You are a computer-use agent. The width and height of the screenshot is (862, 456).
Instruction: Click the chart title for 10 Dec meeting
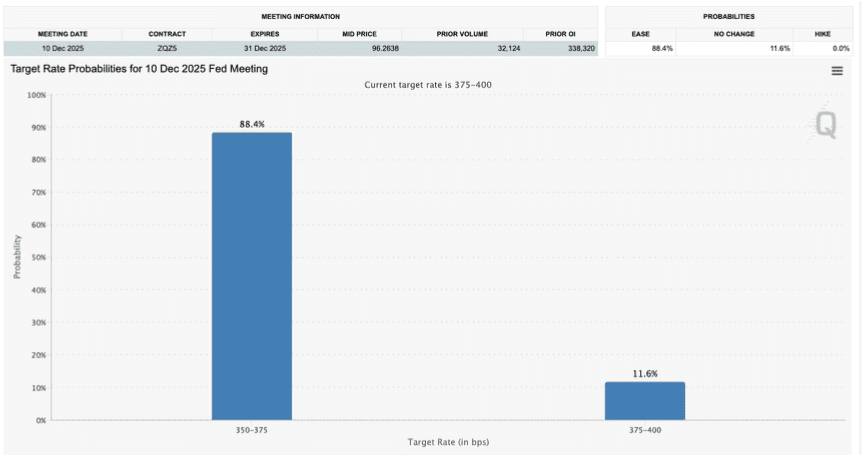(139, 69)
